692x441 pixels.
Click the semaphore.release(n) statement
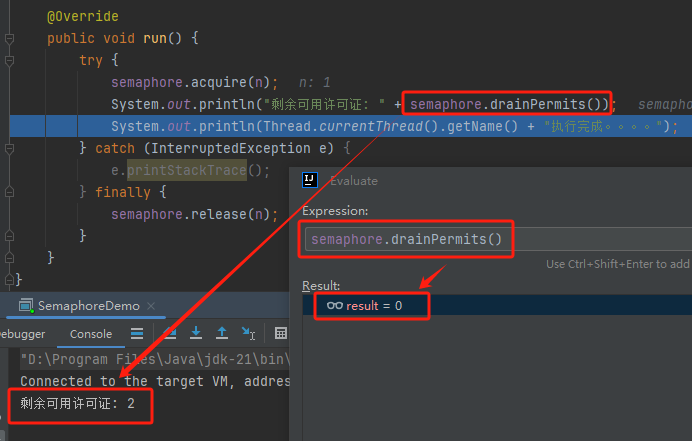point(194,214)
